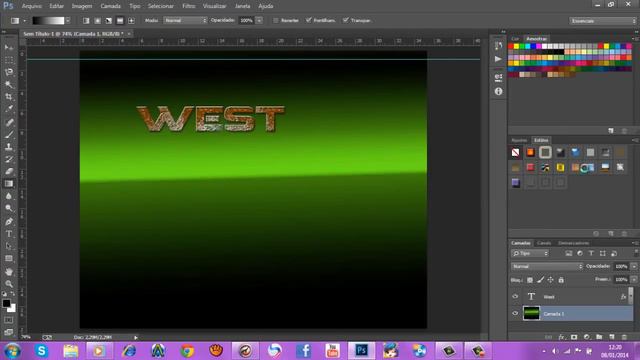Select the Pen tool
This screenshot has width=640, height=360.
[9, 222]
